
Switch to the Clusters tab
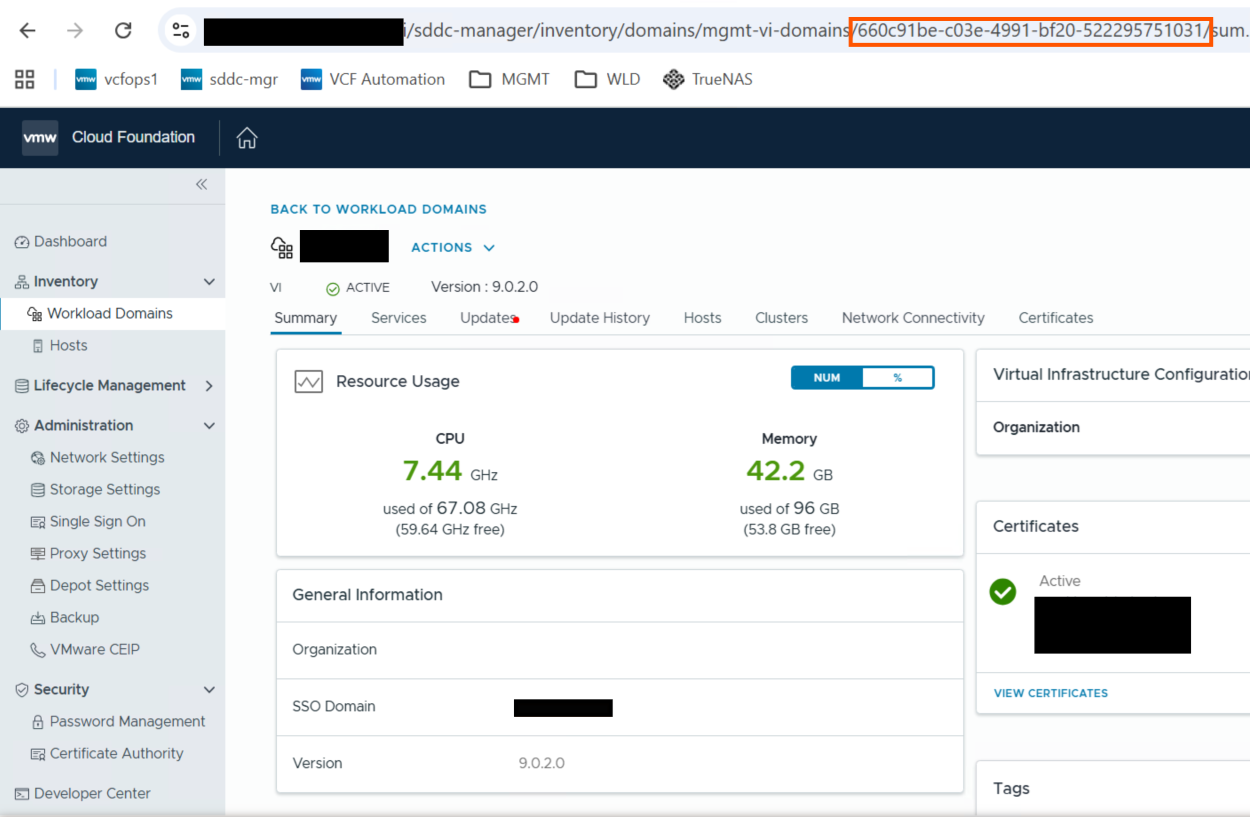(781, 318)
